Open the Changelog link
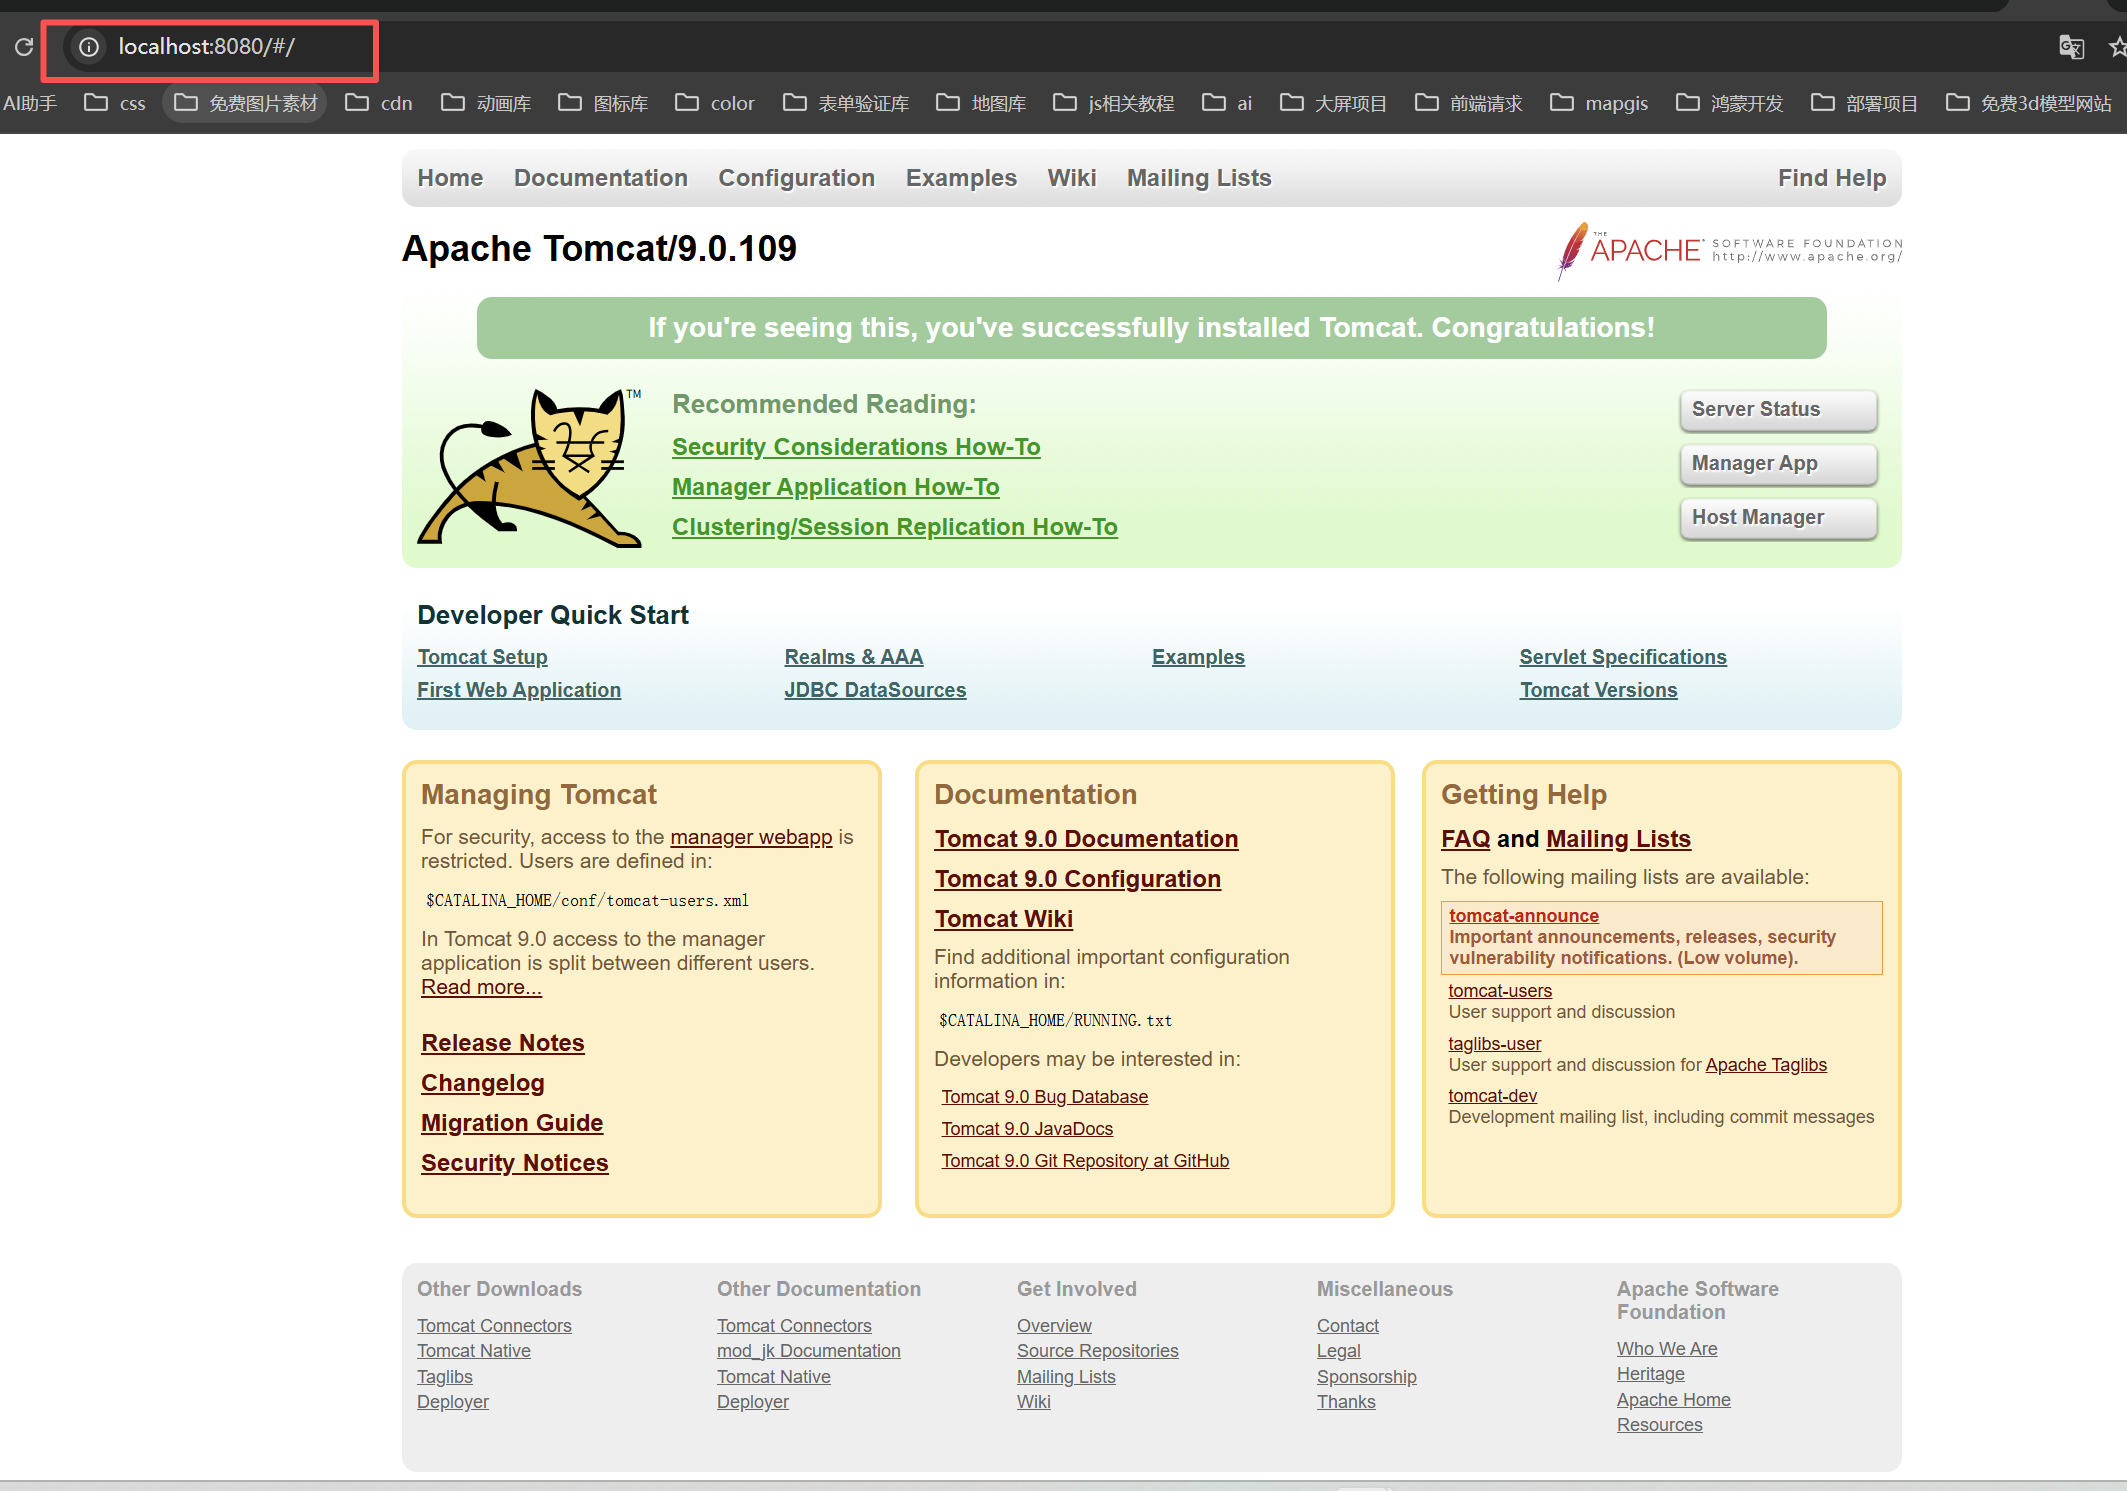This screenshot has height=1491, width=2127. (483, 1083)
